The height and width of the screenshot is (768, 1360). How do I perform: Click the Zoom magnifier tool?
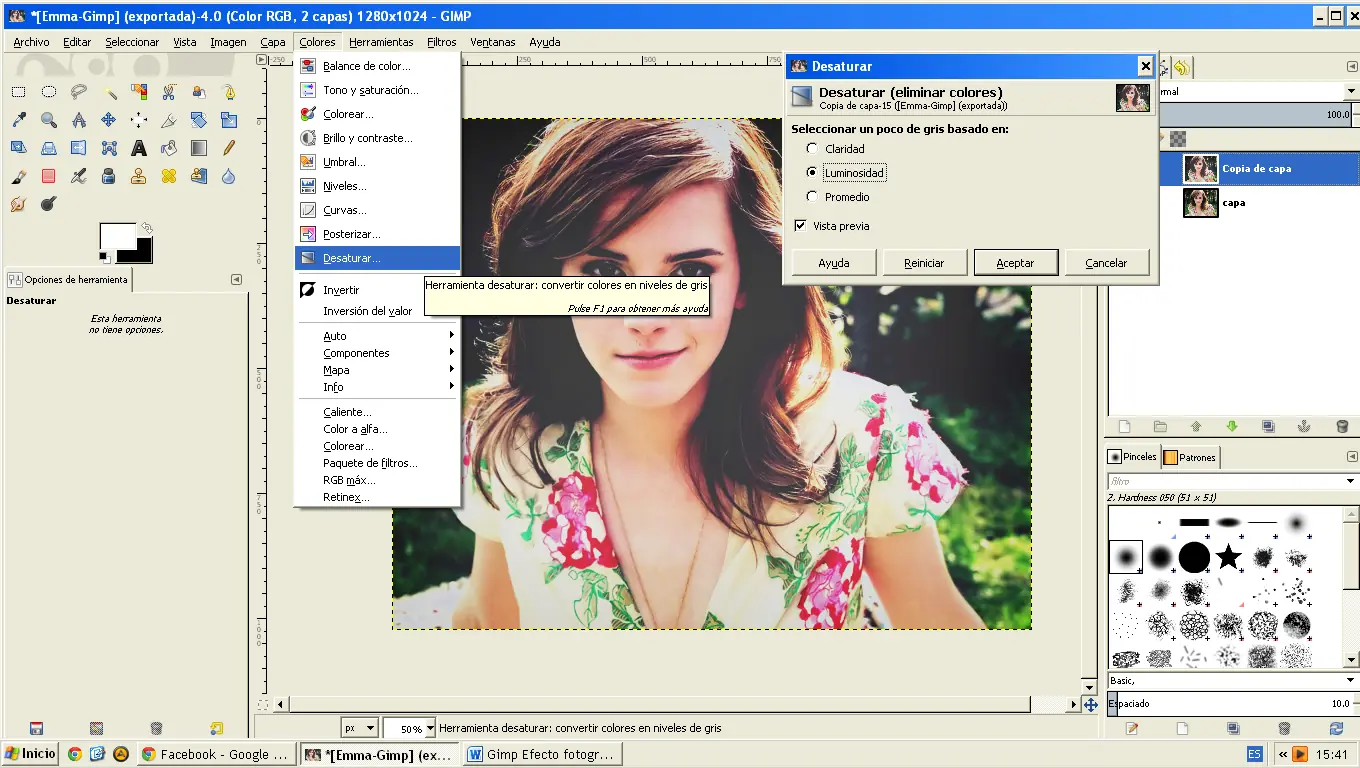click(x=48, y=120)
